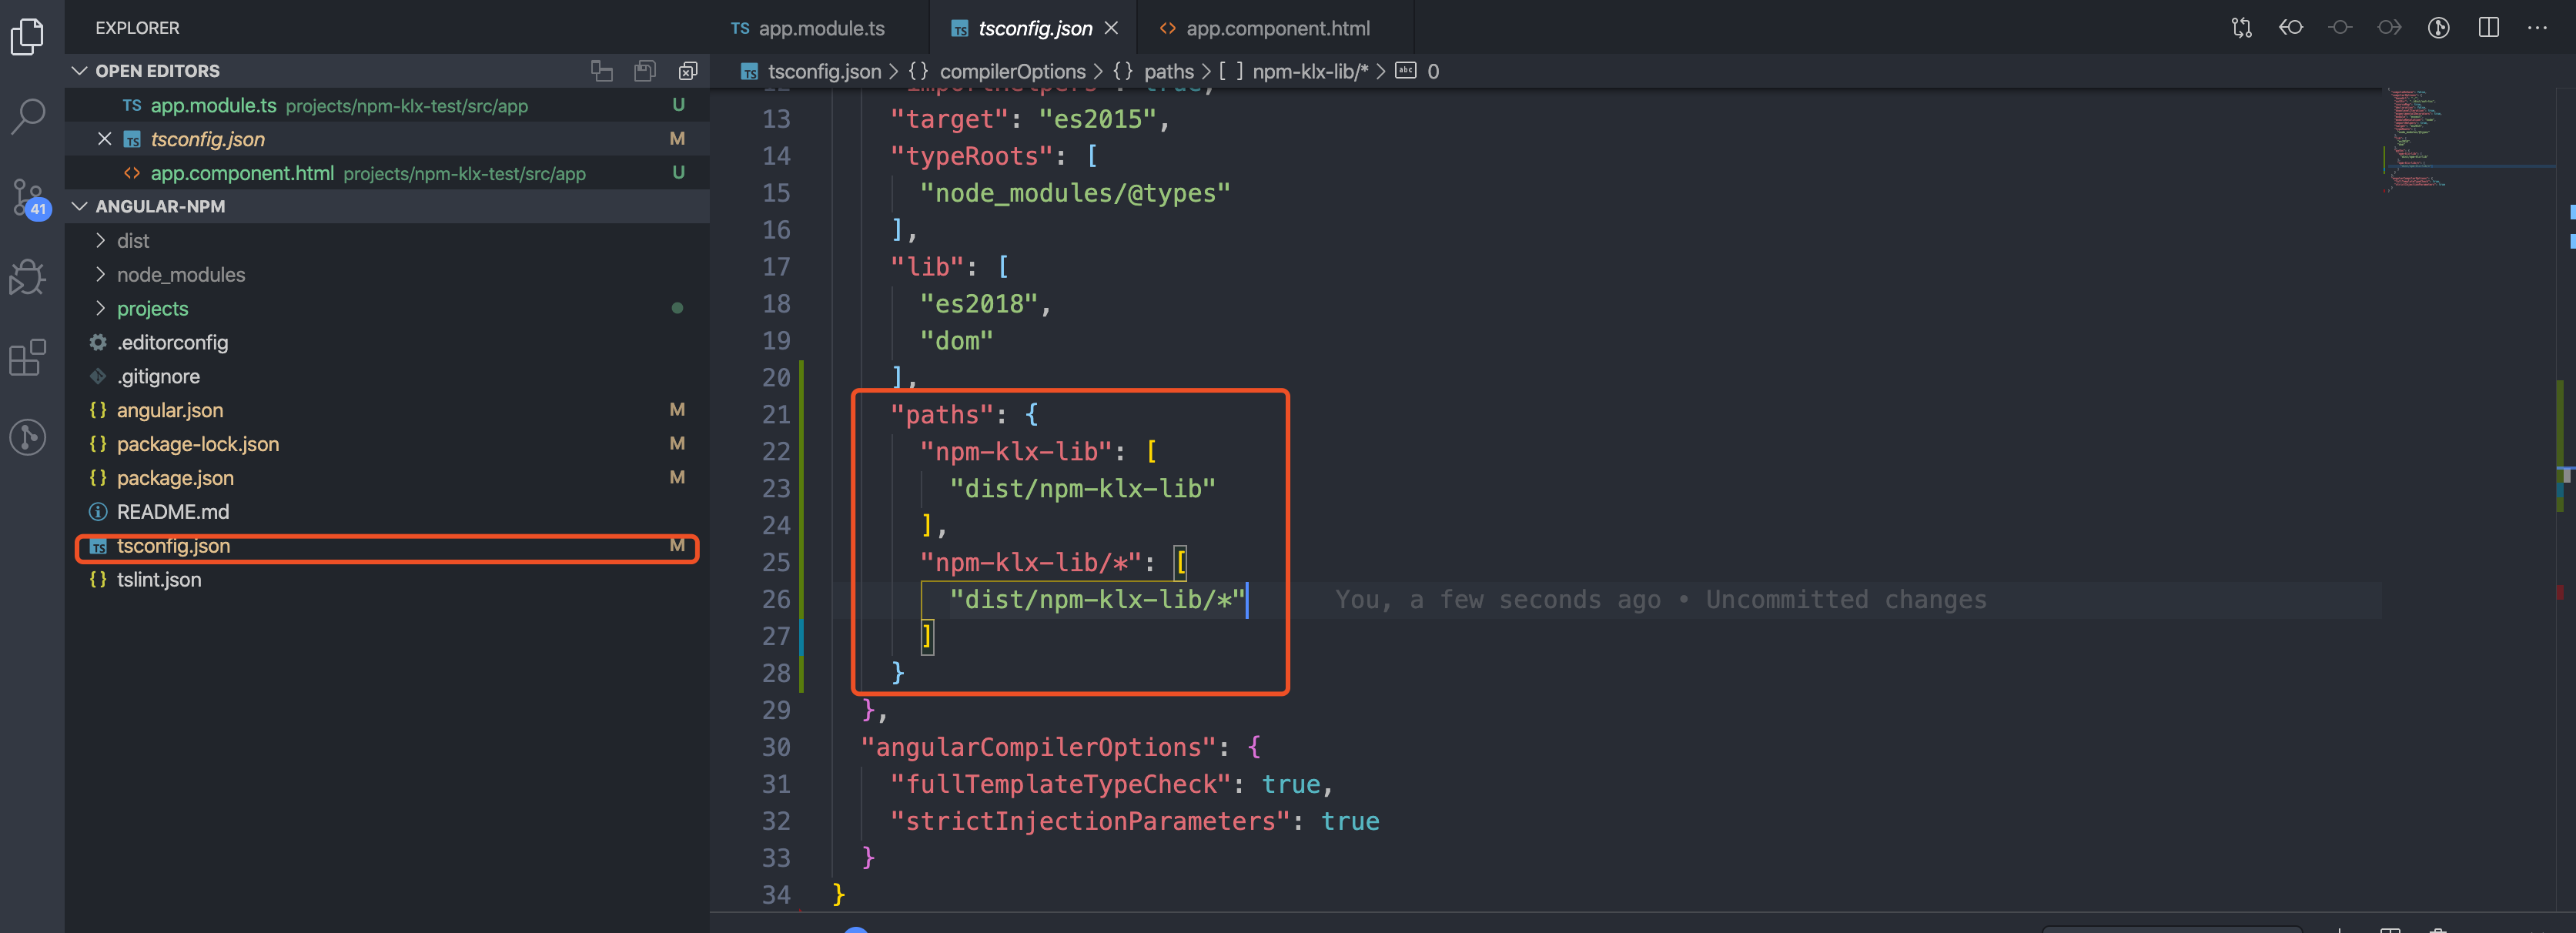Open the .editorconfig file
The height and width of the screenshot is (933, 2576).
[x=386, y=342]
